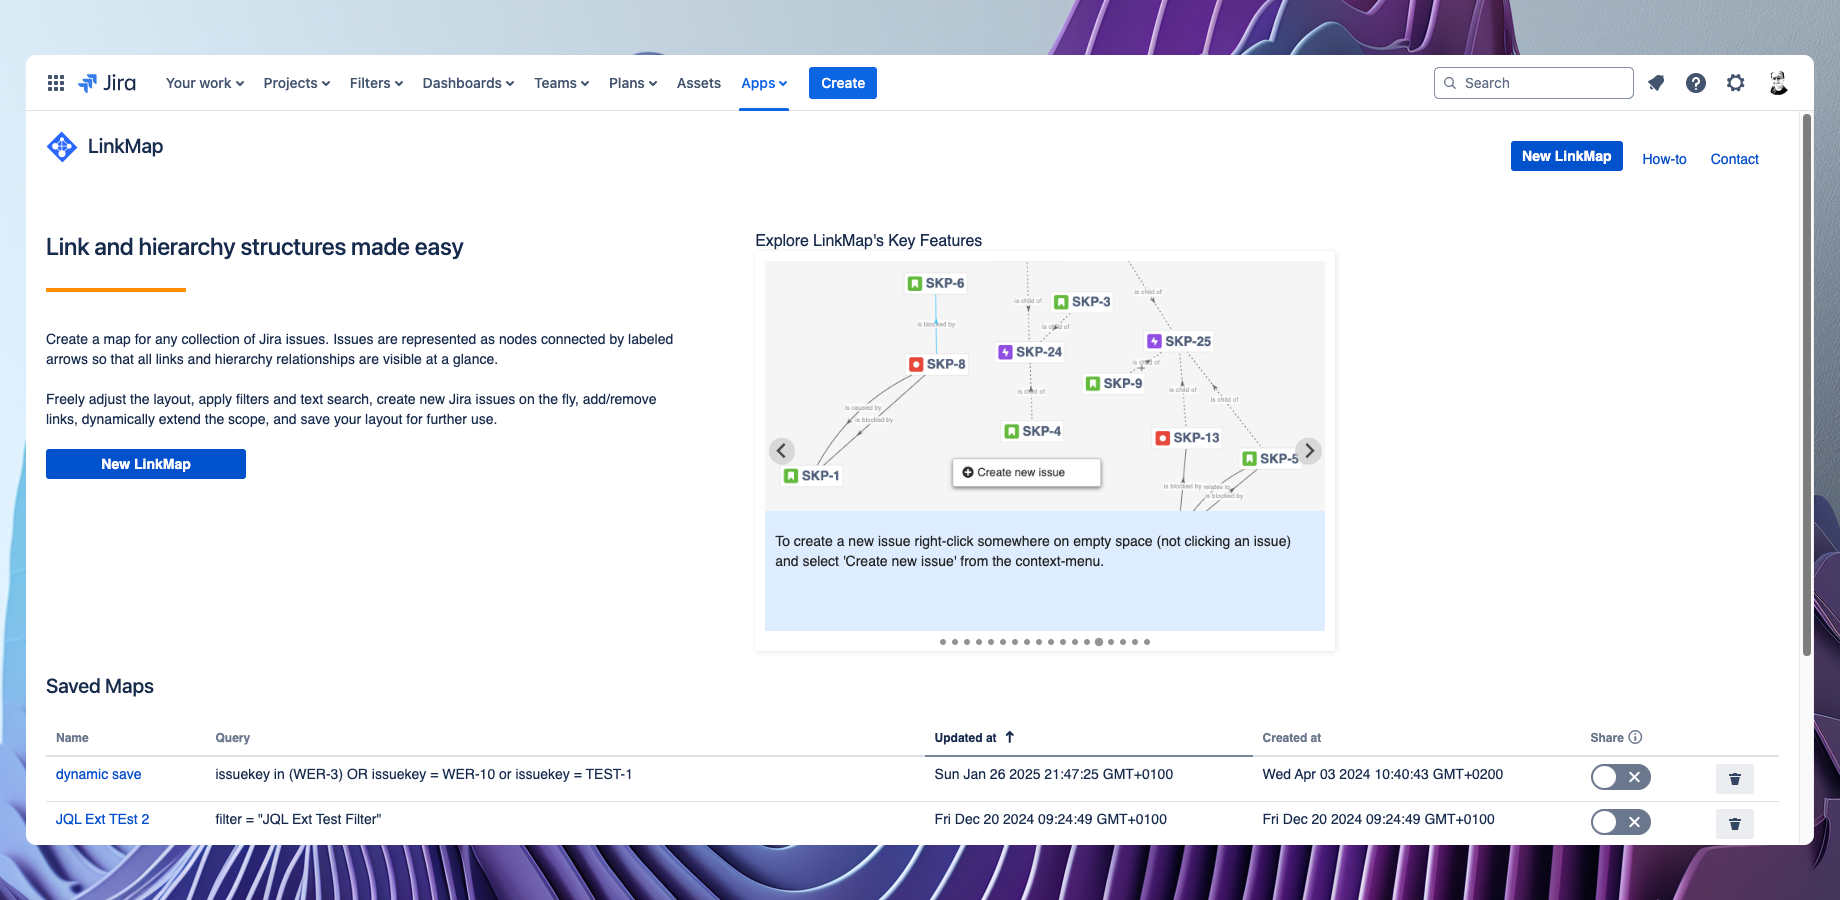Toggle sharing for dynamic save map
1840x900 pixels.
[1621, 777]
